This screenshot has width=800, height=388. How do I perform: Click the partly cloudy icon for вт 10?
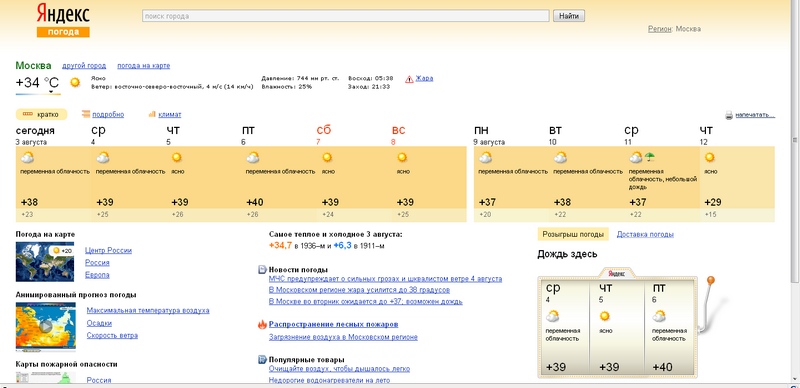point(560,157)
